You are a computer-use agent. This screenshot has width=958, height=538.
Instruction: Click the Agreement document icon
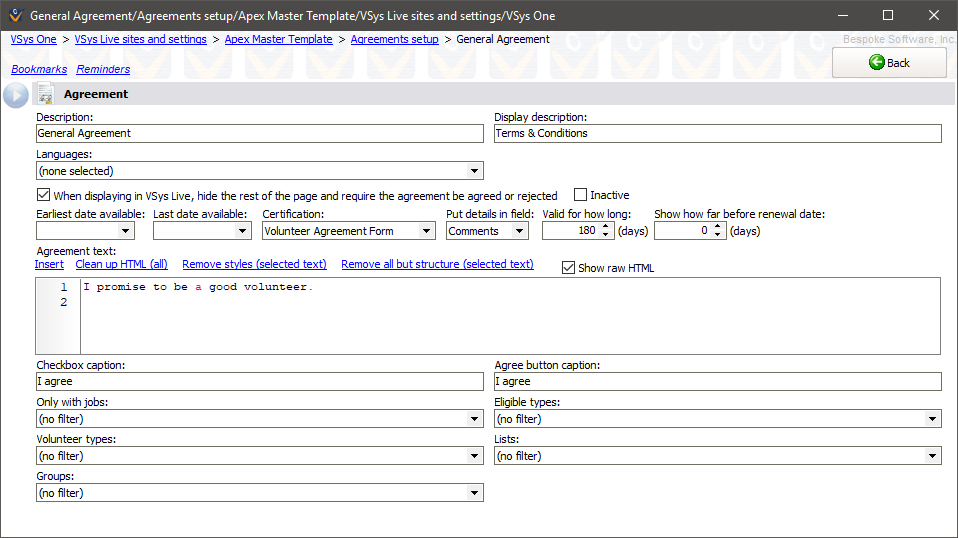45,95
